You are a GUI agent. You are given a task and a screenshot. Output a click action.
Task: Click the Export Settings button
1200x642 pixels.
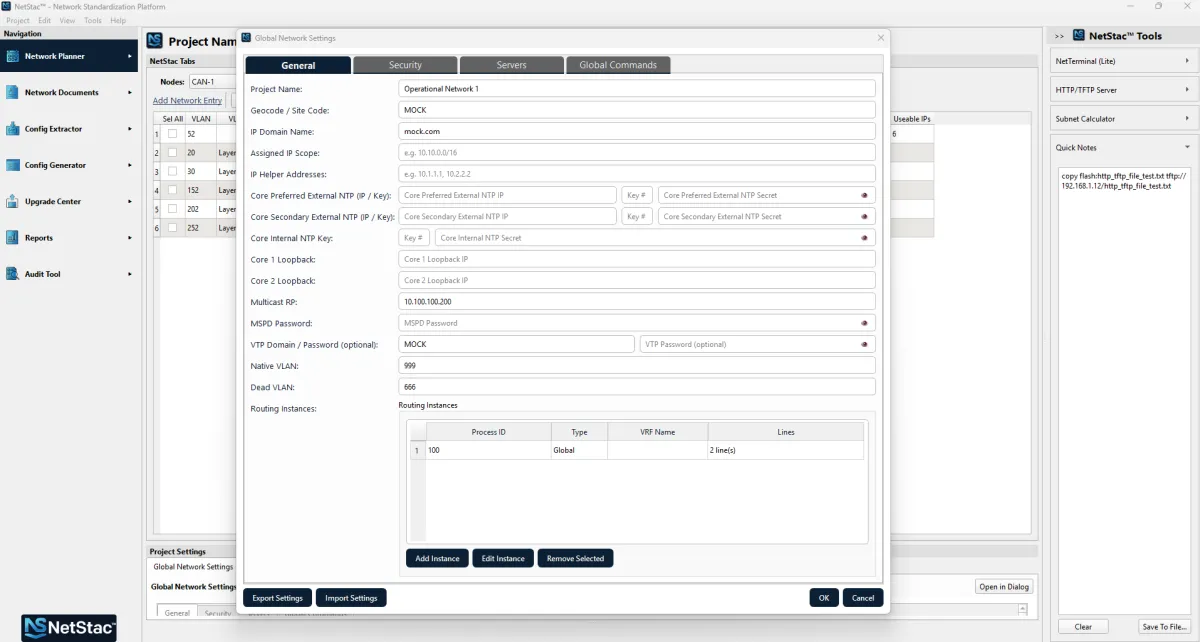pos(278,598)
